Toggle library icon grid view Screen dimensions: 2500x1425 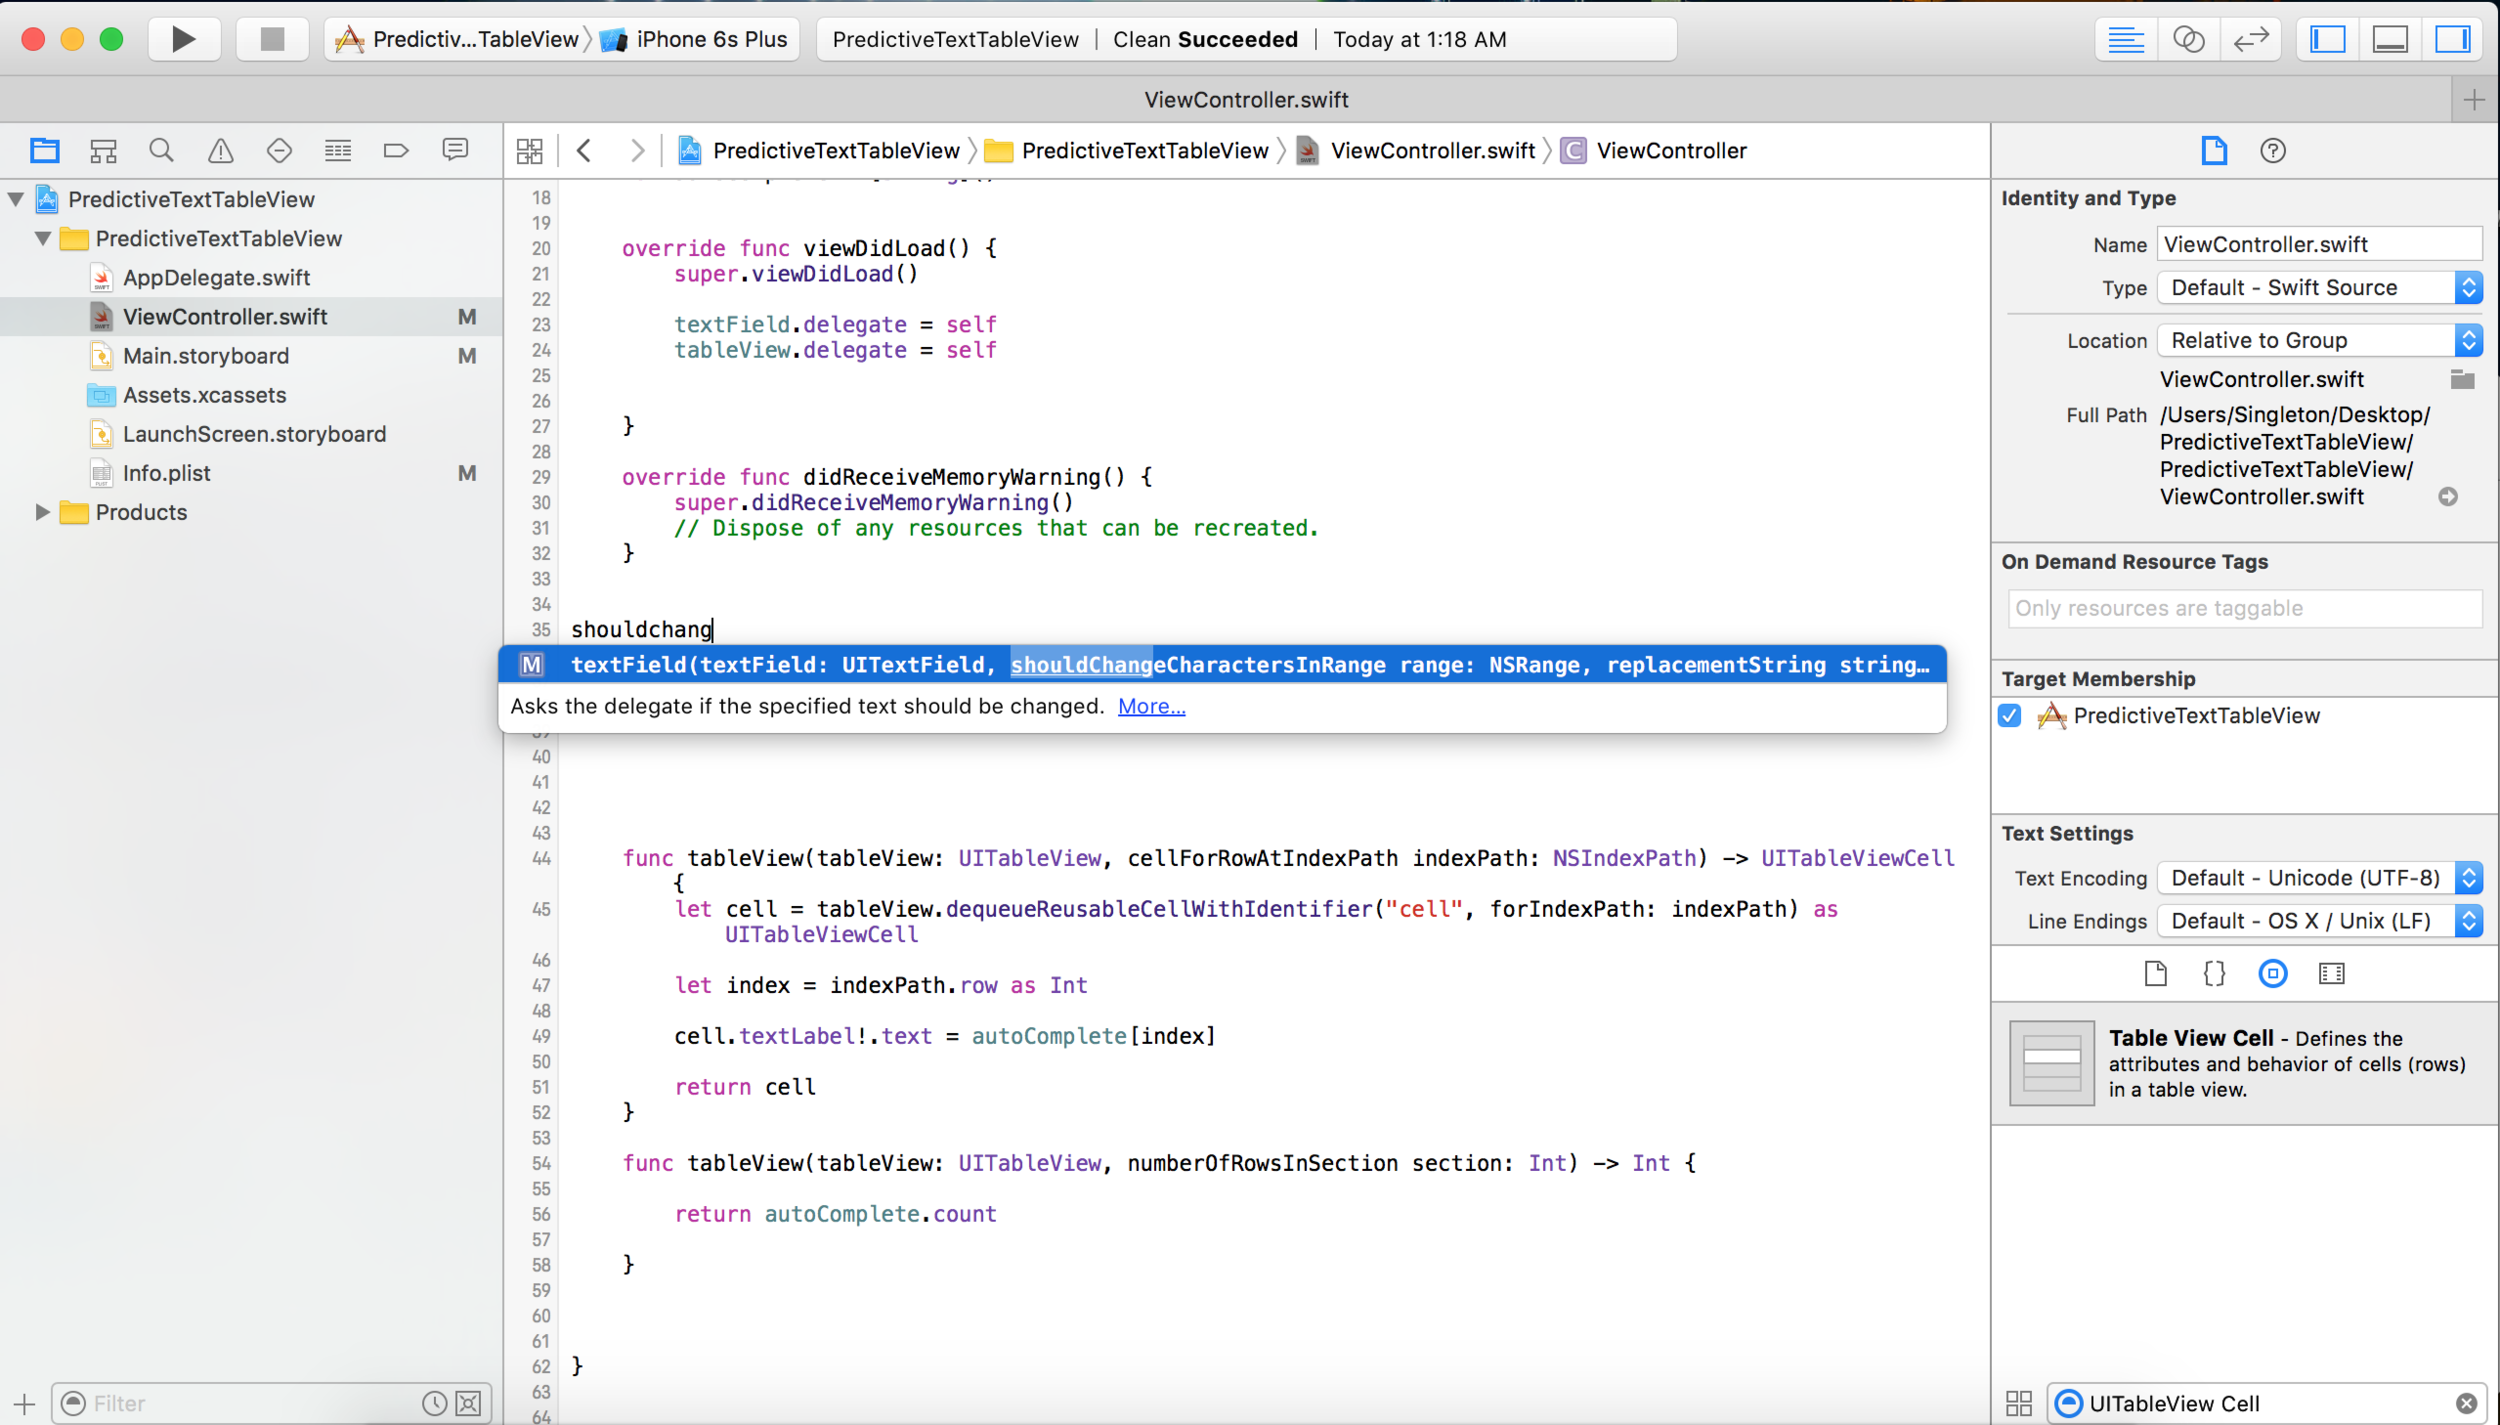click(2018, 1403)
